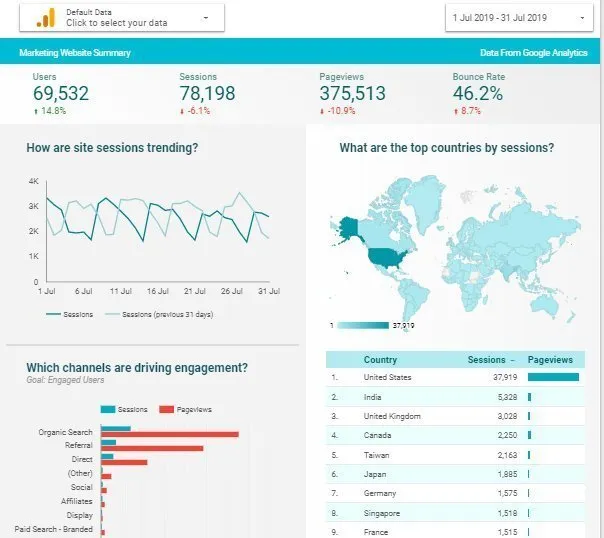Open the date range dropdown
604x538 pixels.
click(x=518, y=18)
